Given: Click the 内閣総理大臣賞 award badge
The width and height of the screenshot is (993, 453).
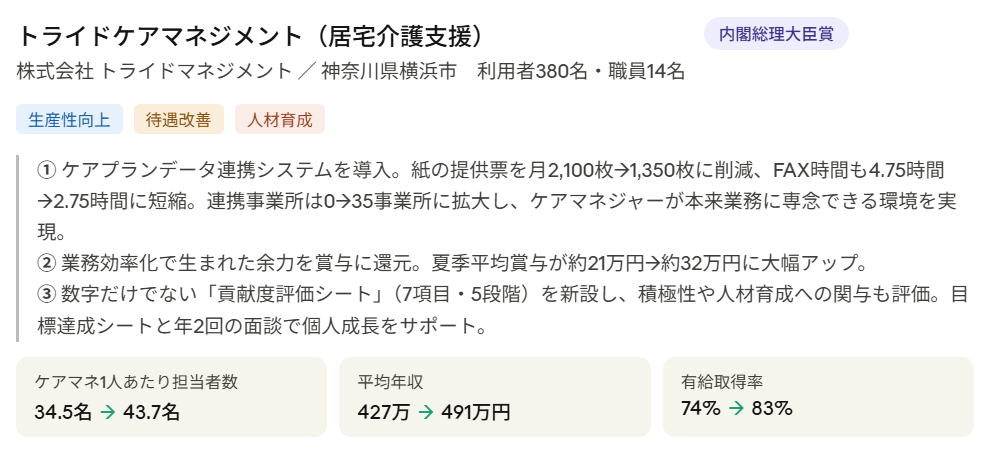Looking at the screenshot, I should 776,34.
